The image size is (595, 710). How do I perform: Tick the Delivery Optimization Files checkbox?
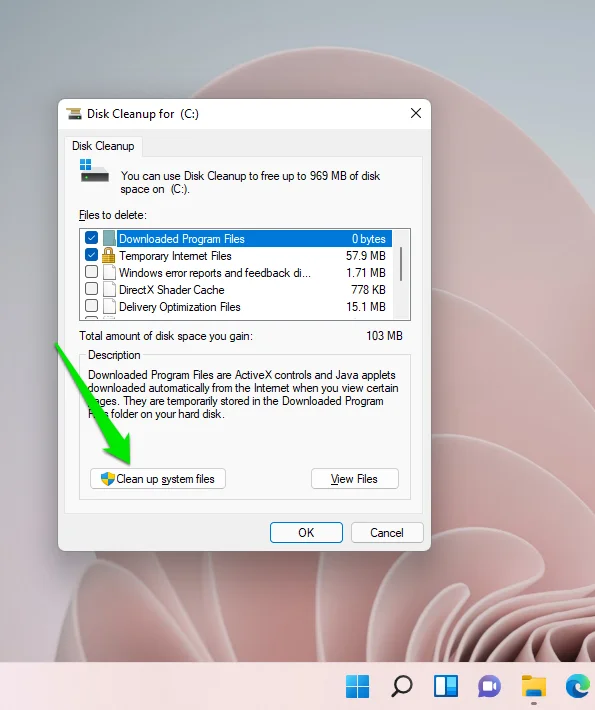click(91, 306)
